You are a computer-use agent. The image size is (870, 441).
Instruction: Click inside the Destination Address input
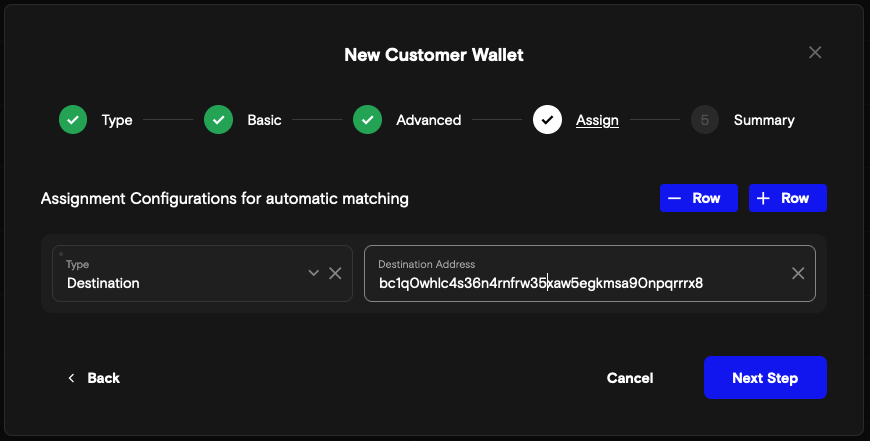pos(580,283)
